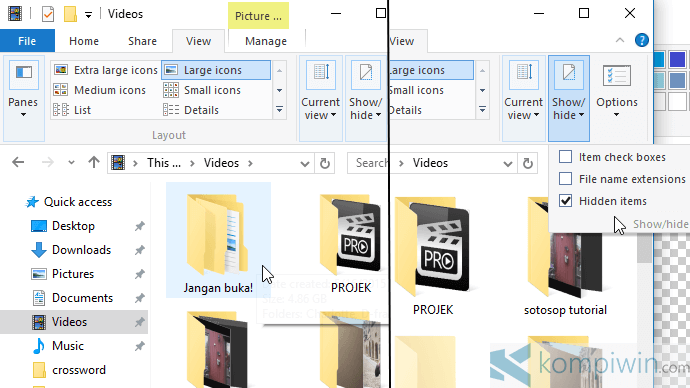
Task: Click the Videos film-strip title bar icon
Action: tap(15, 14)
